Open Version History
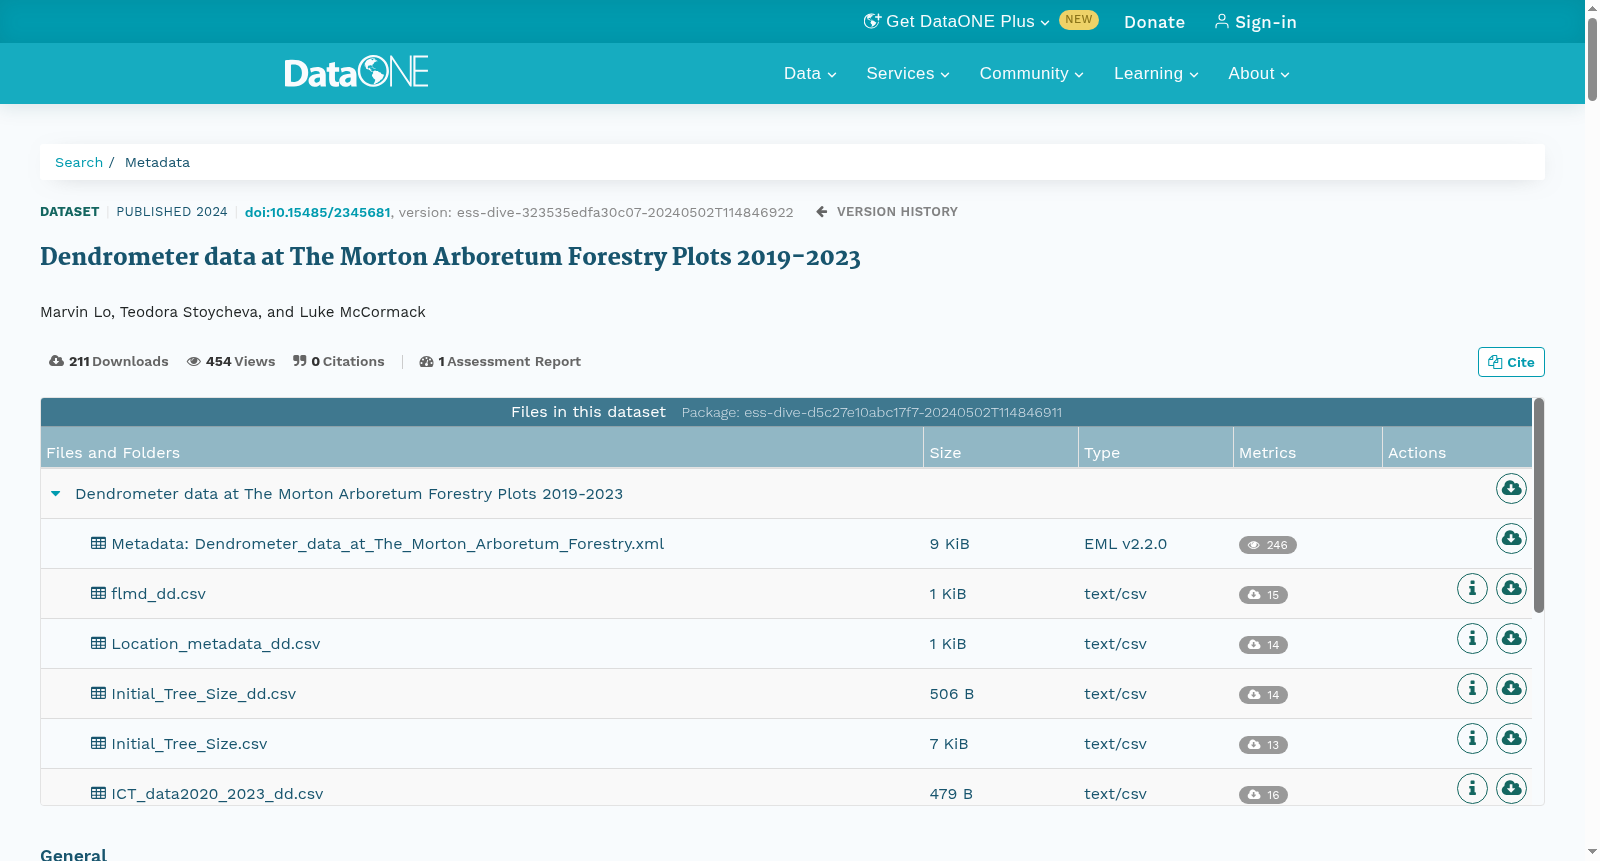Screen dimensions: 1600x861 tap(886, 212)
